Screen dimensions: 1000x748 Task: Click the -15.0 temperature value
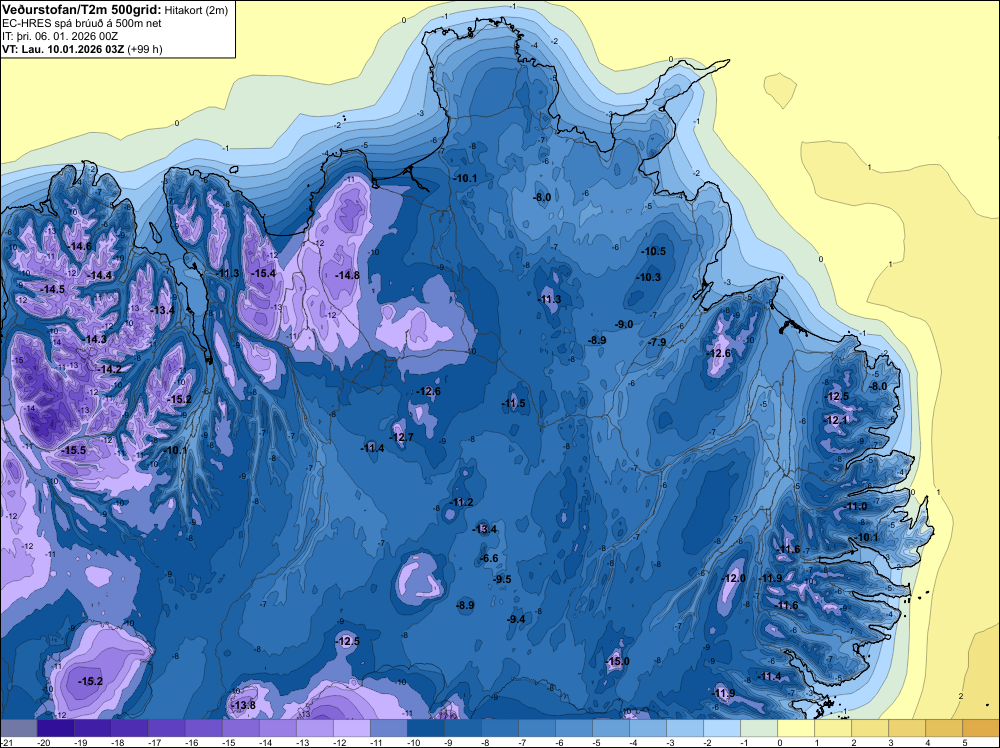[x=617, y=662]
